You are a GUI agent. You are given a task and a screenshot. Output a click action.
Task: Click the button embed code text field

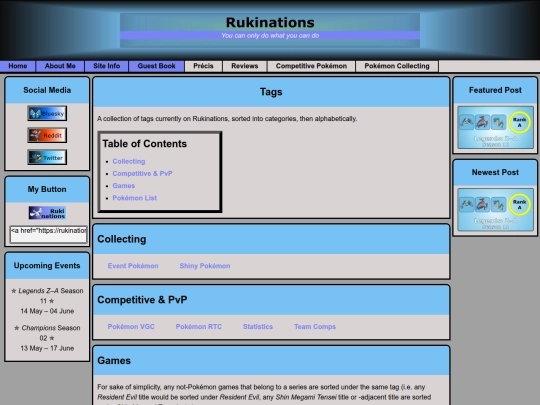tap(48, 234)
